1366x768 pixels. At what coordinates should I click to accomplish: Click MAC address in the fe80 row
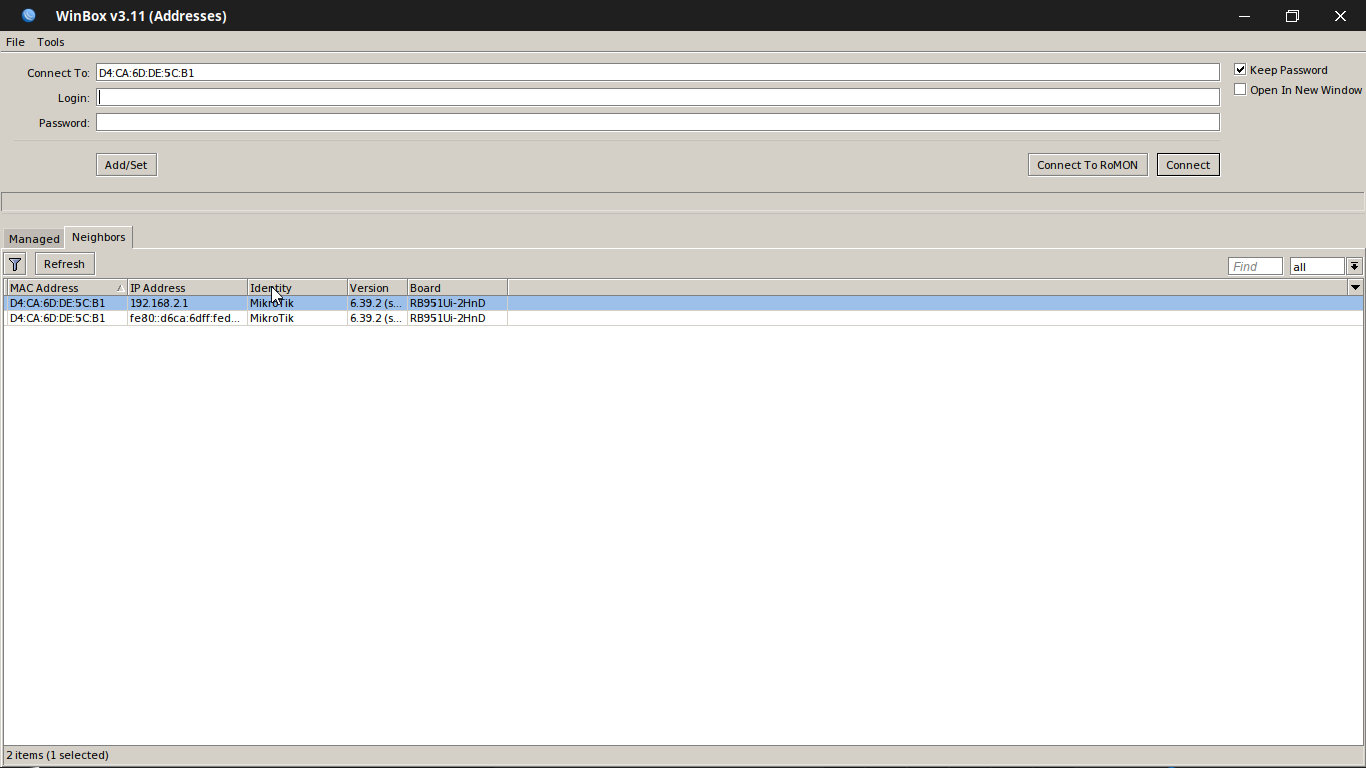pos(57,318)
